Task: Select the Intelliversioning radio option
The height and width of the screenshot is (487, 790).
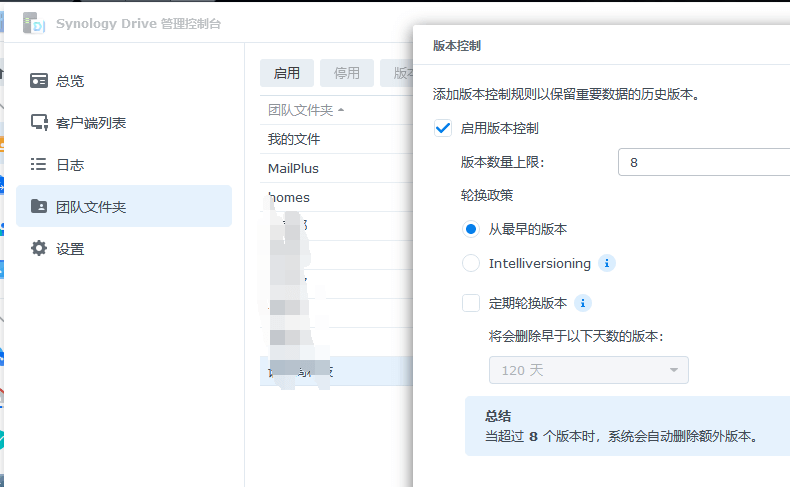Action: click(471, 264)
